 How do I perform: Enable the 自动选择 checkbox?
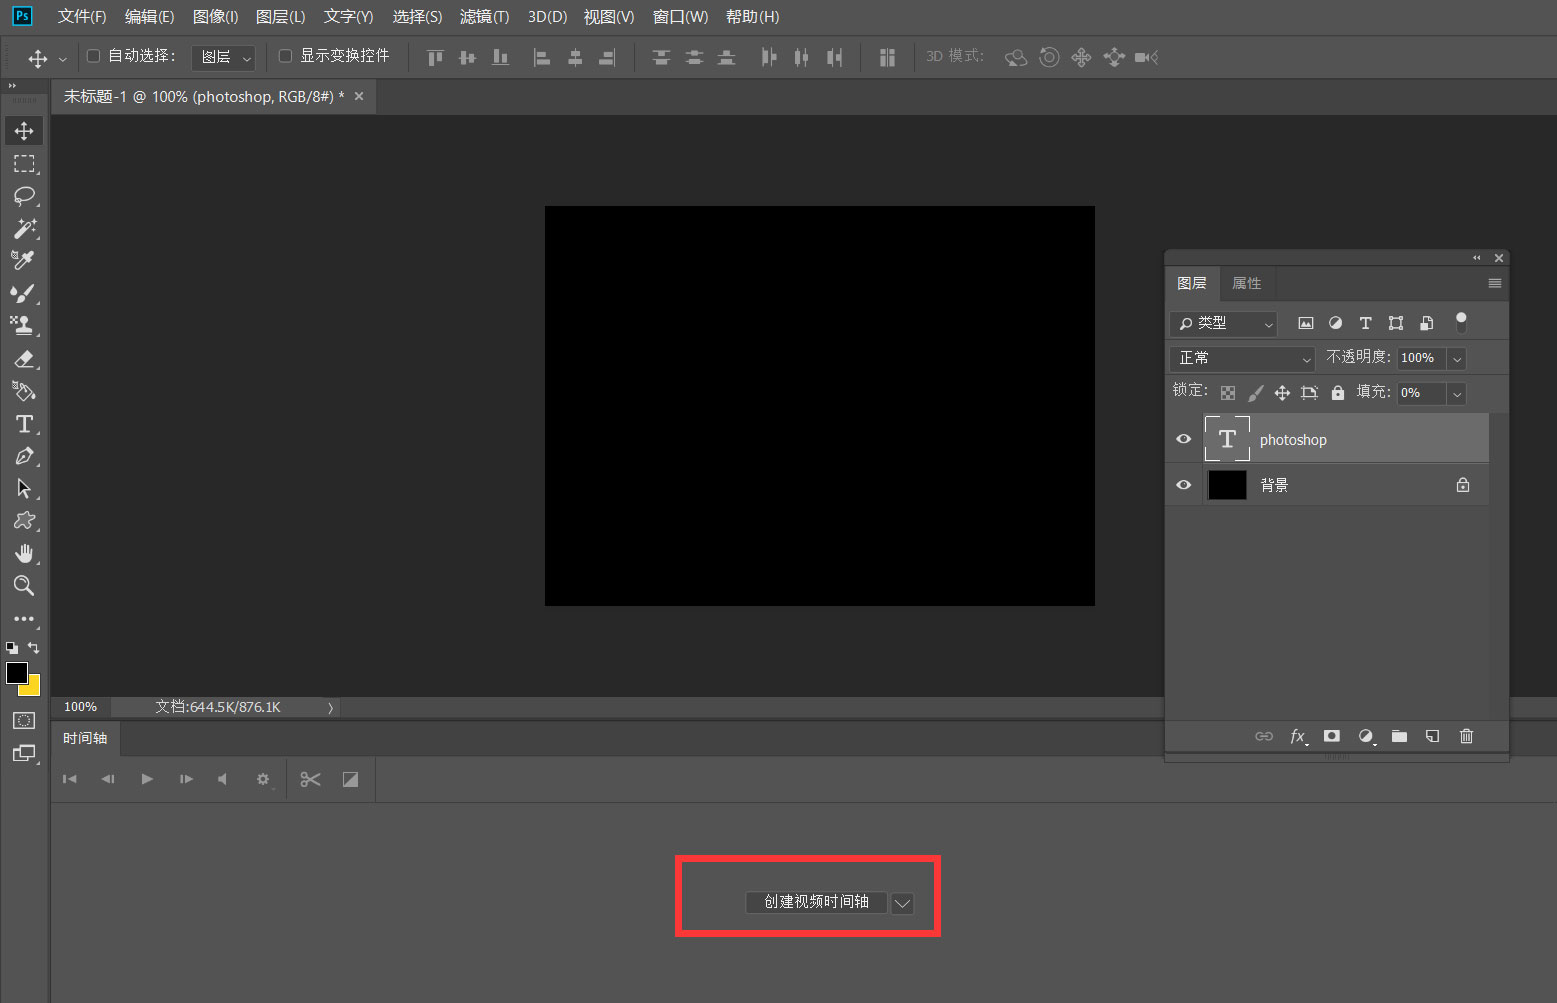point(94,56)
